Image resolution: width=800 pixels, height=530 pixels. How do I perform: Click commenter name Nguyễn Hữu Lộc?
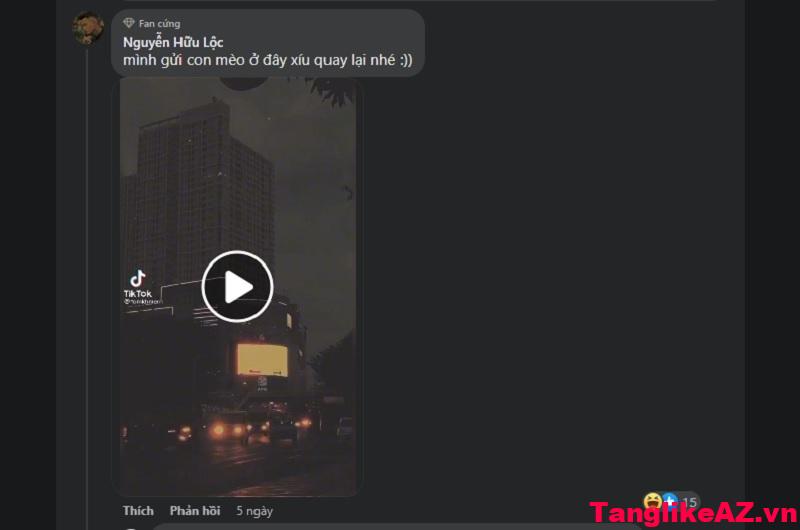pos(173,42)
